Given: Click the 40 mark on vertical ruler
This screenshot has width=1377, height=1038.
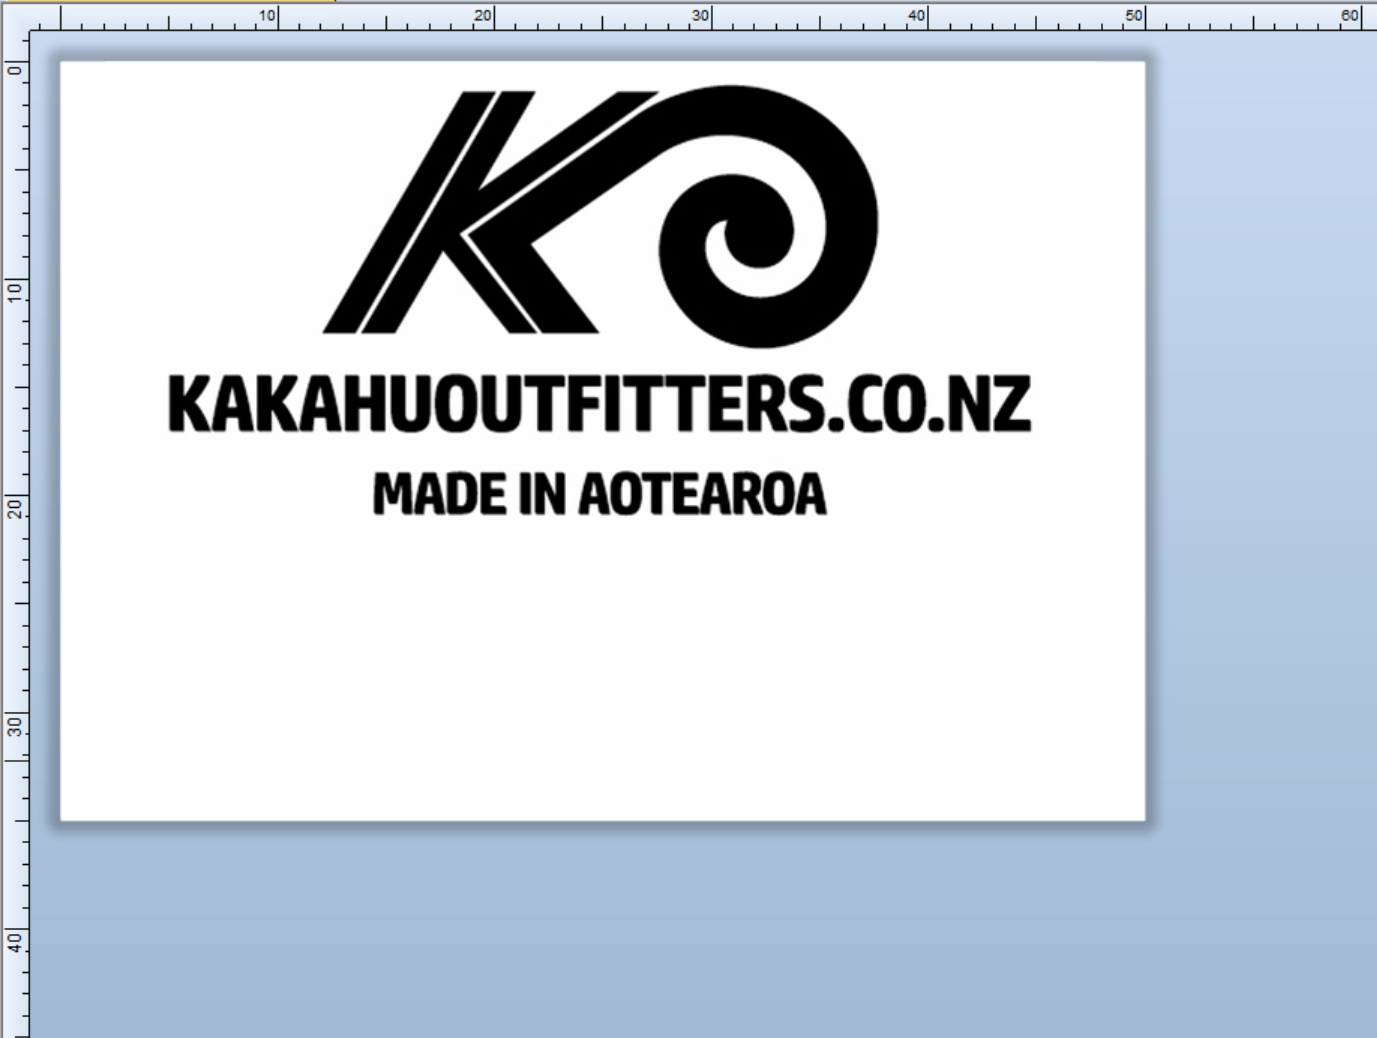Looking at the screenshot, I should click(14, 941).
